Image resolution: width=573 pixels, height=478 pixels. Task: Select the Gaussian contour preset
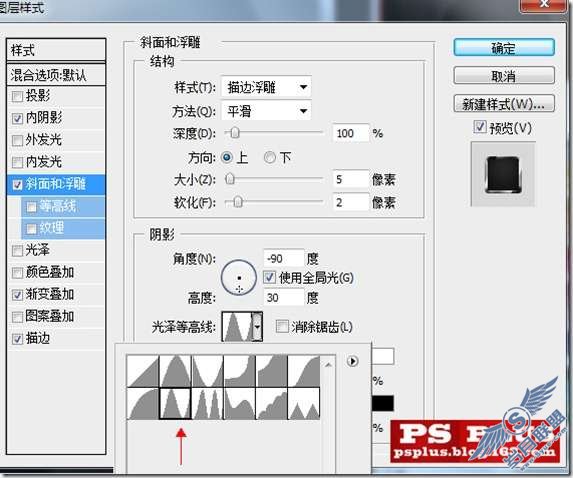tap(304, 371)
